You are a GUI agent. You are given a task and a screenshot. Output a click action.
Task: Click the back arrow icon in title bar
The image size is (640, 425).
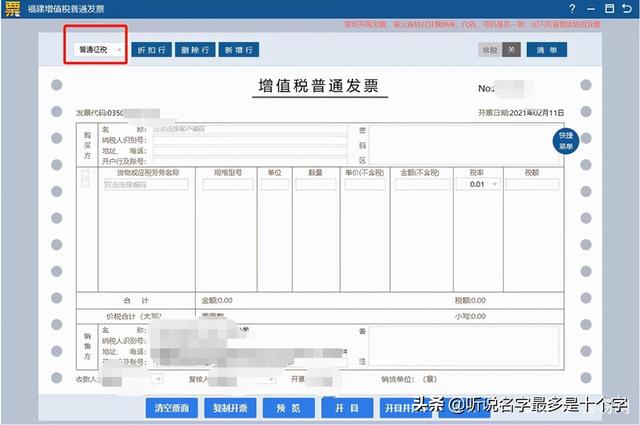(x=627, y=9)
